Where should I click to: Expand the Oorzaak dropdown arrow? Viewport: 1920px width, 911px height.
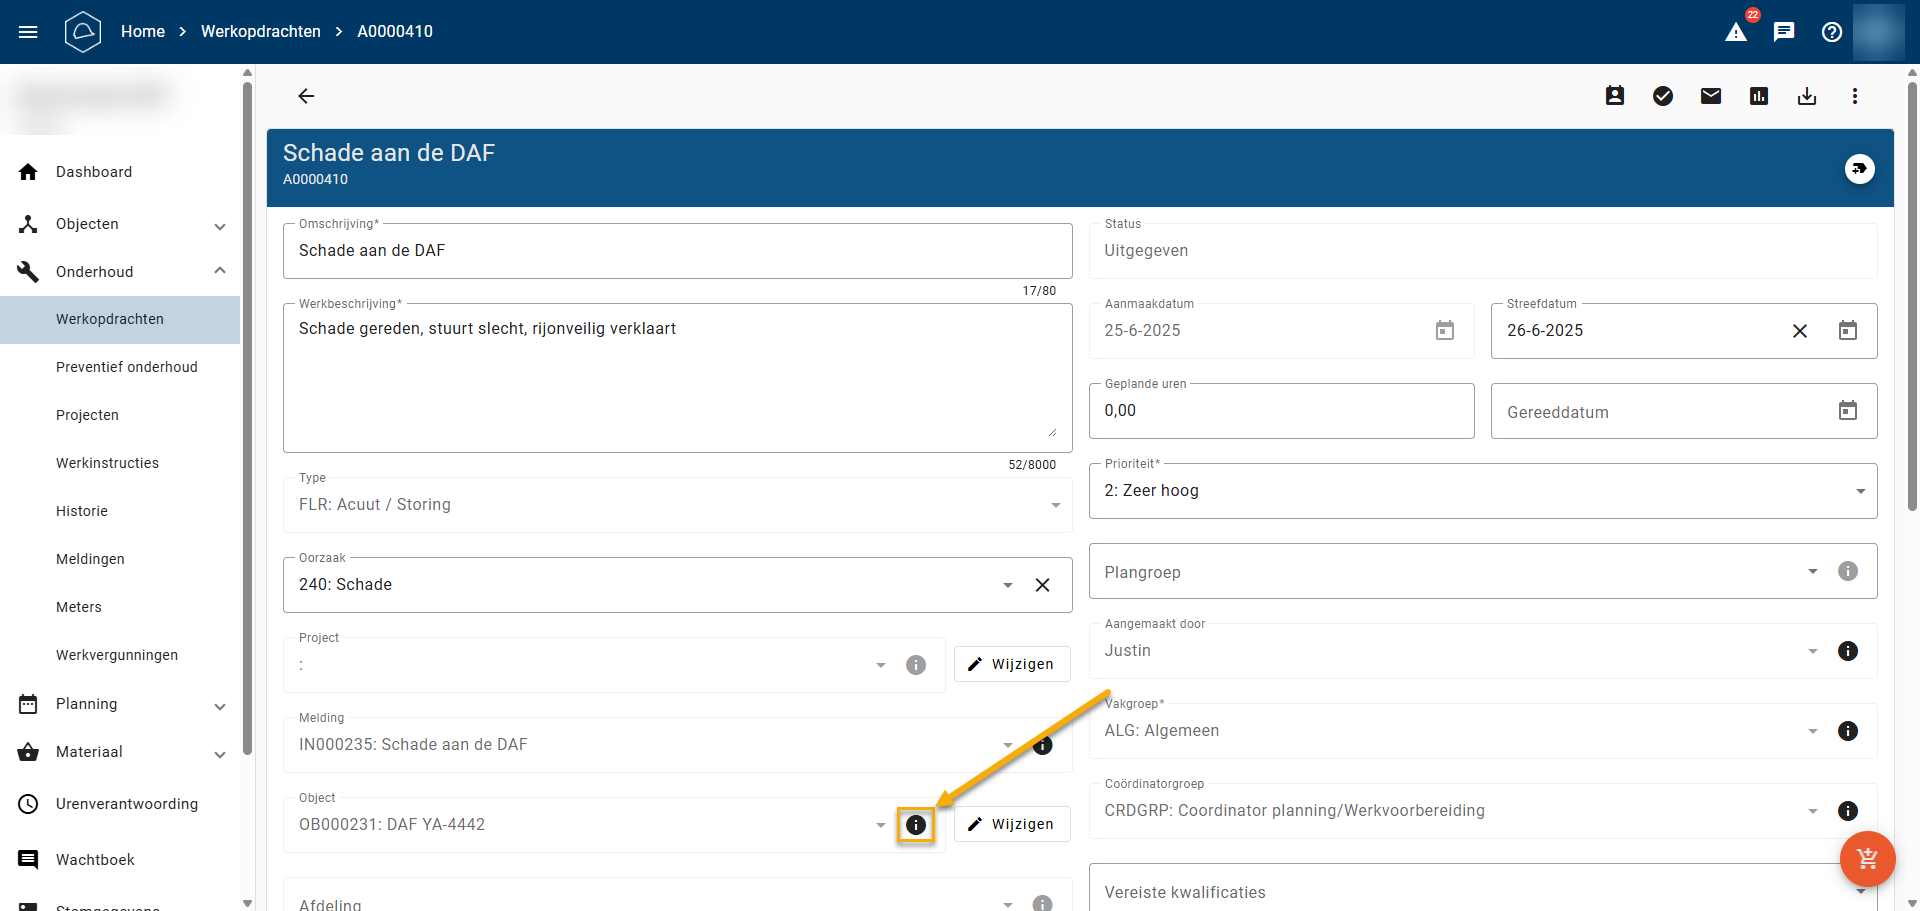pyautogui.click(x=1008, y=585)
